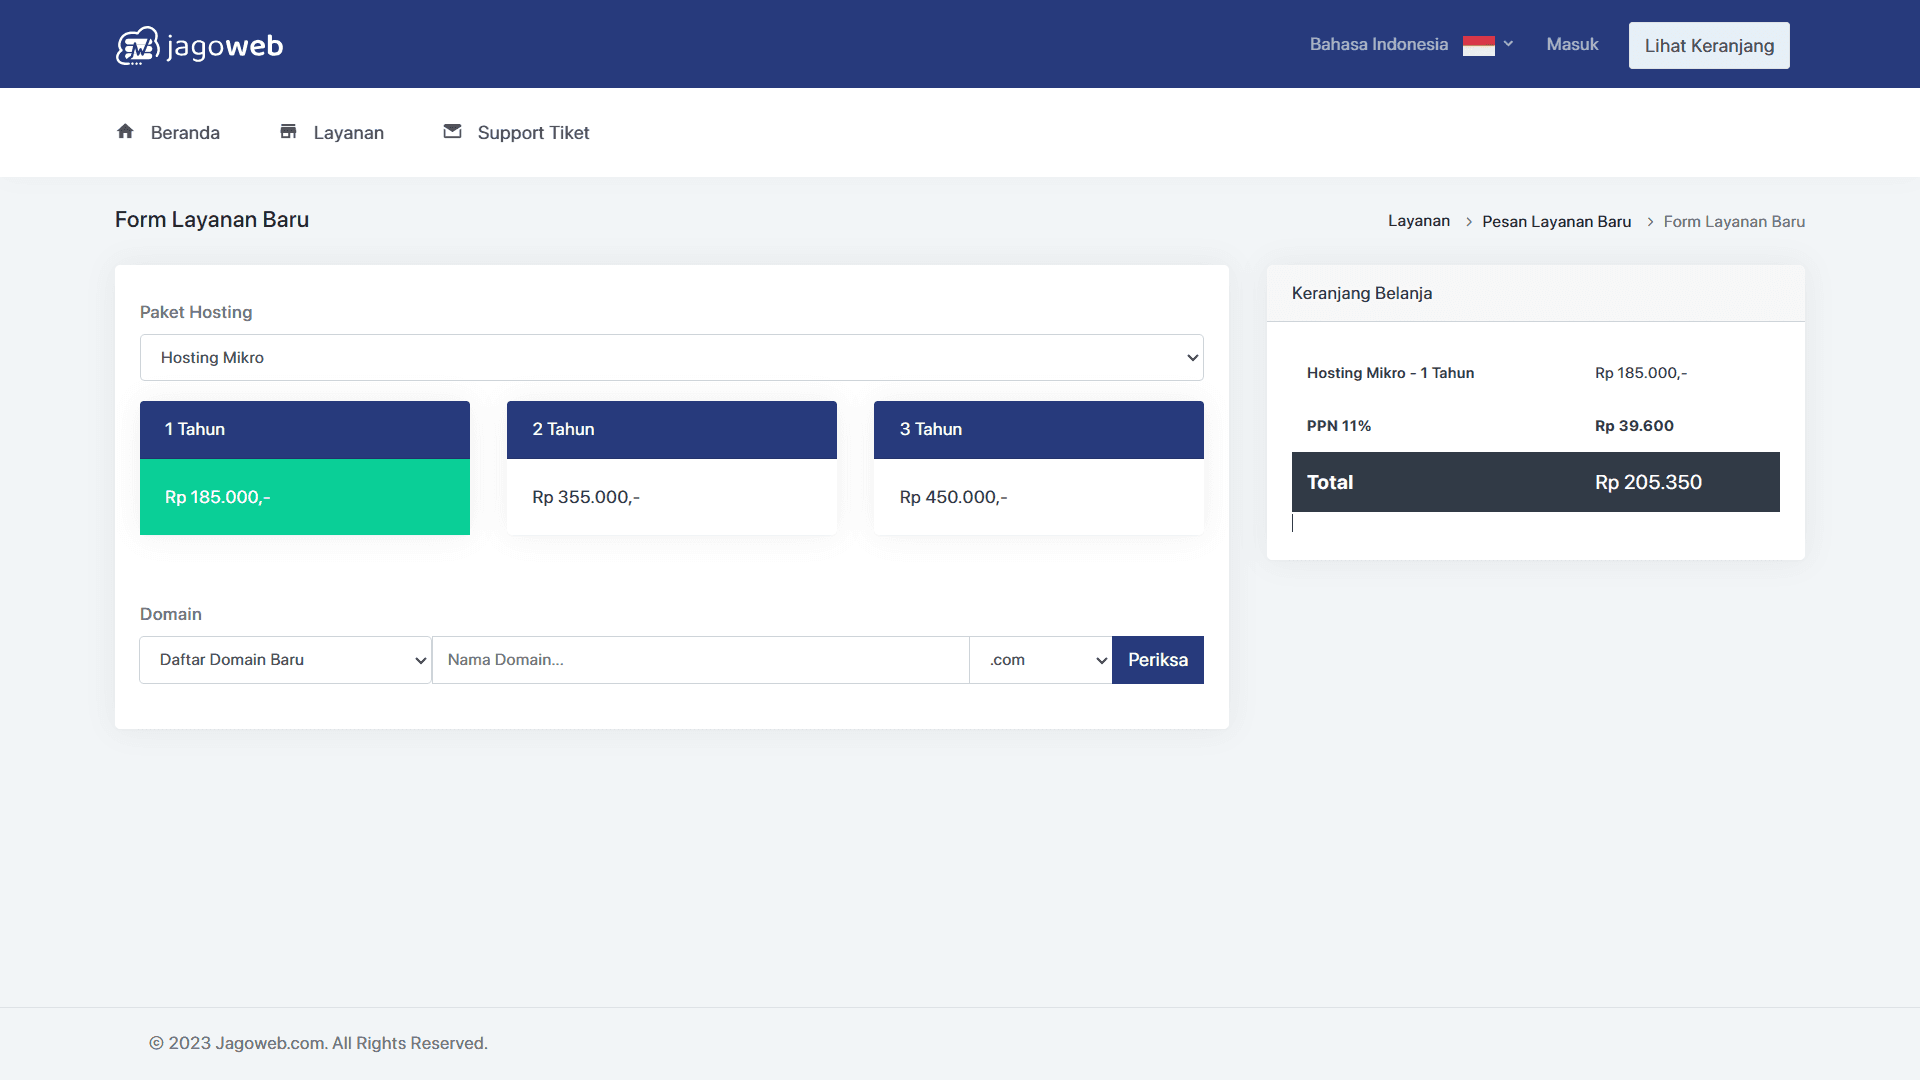Open the Paket Hosting dropdown

[672, 357]
